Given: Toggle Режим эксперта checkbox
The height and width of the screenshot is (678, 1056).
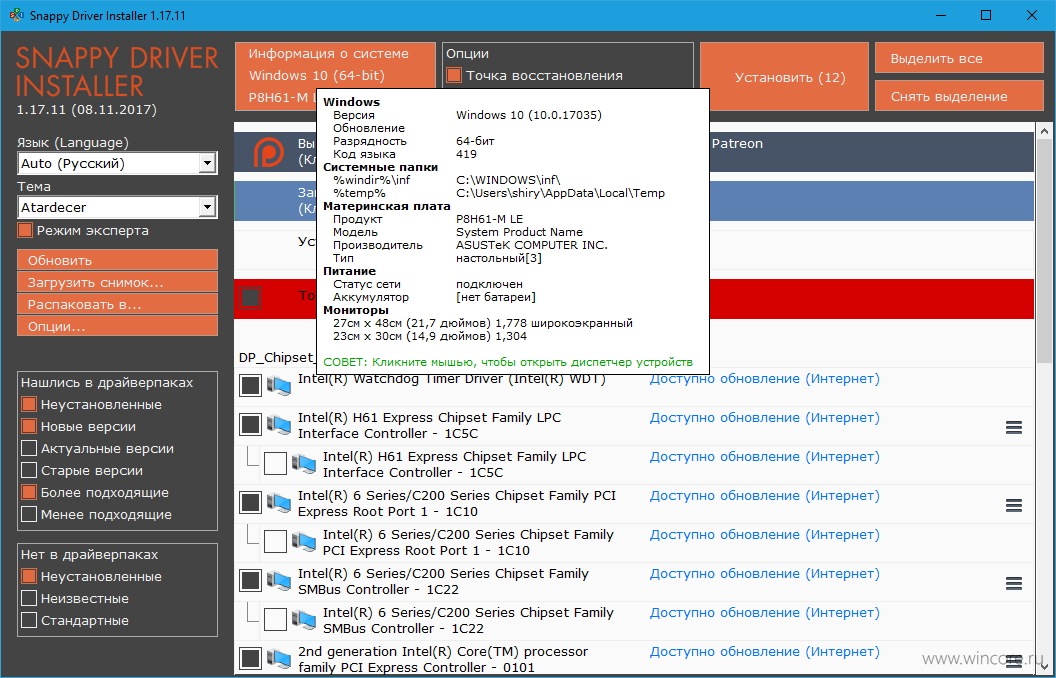Looking at the screenshot, I should pos(26,230).
